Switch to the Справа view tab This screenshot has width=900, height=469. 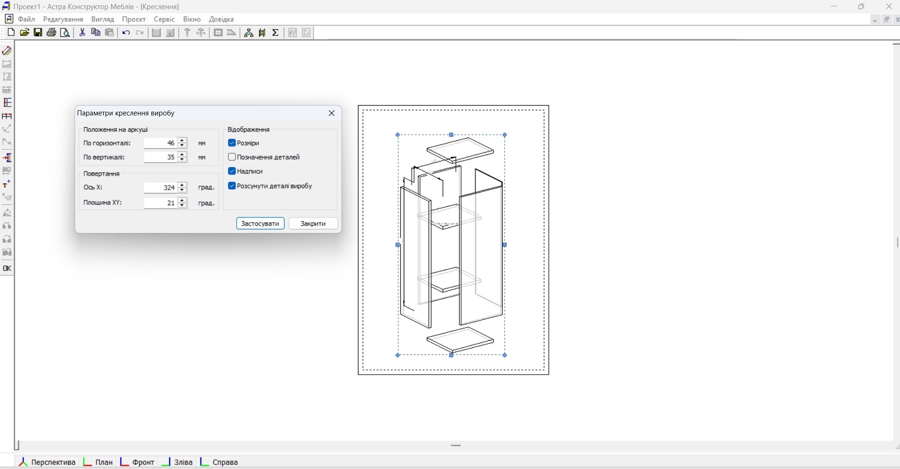point(219,462)
